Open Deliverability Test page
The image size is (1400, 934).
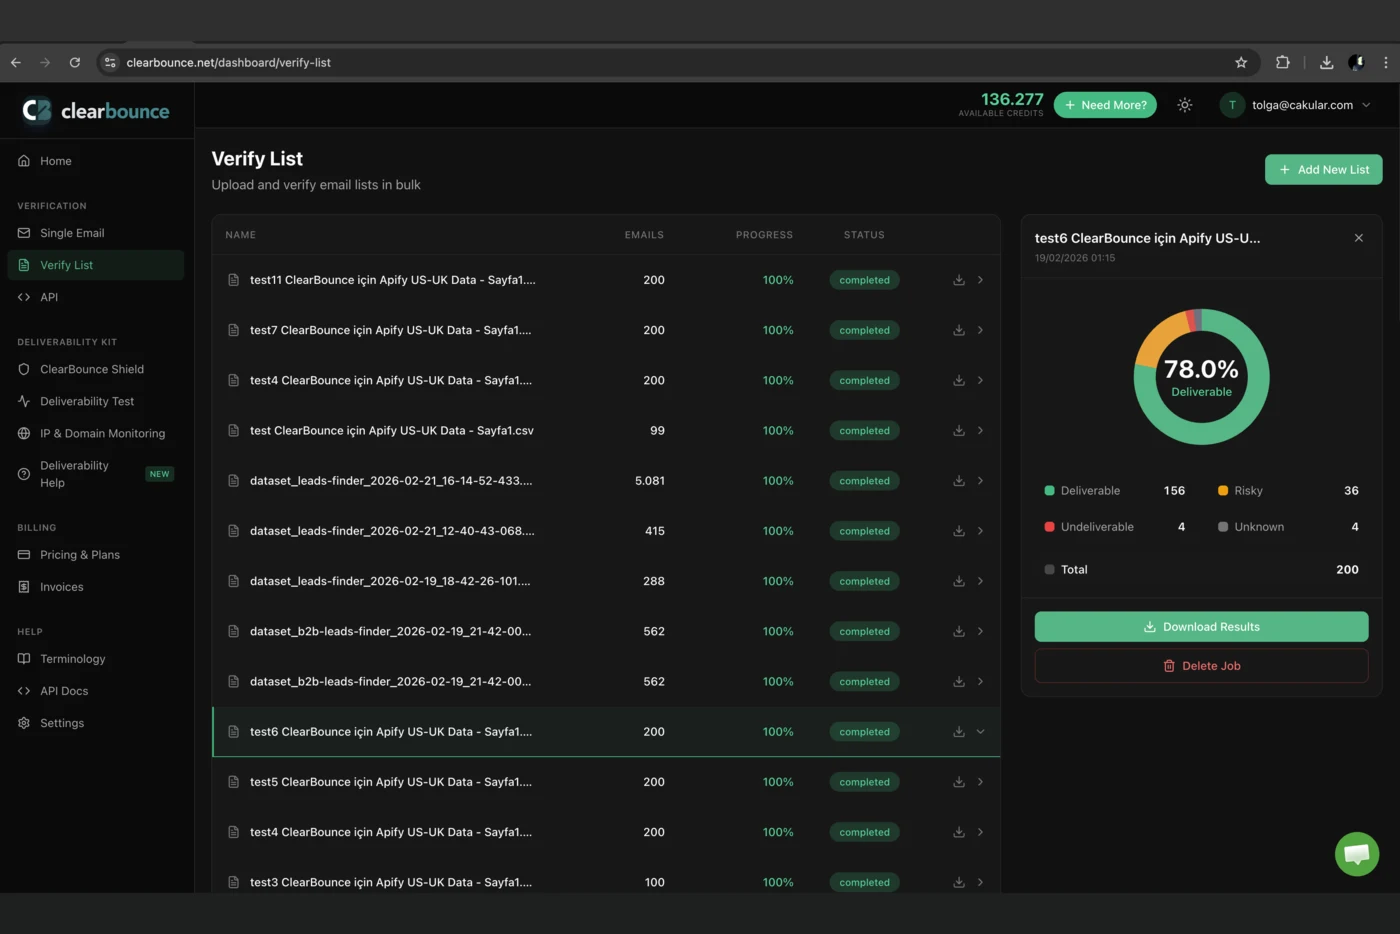tap(96, 401)
